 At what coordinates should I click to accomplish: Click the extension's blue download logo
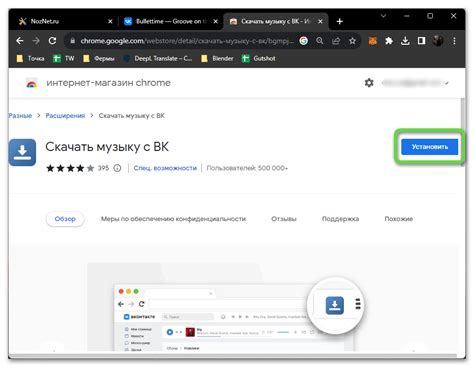pos(22,153)
